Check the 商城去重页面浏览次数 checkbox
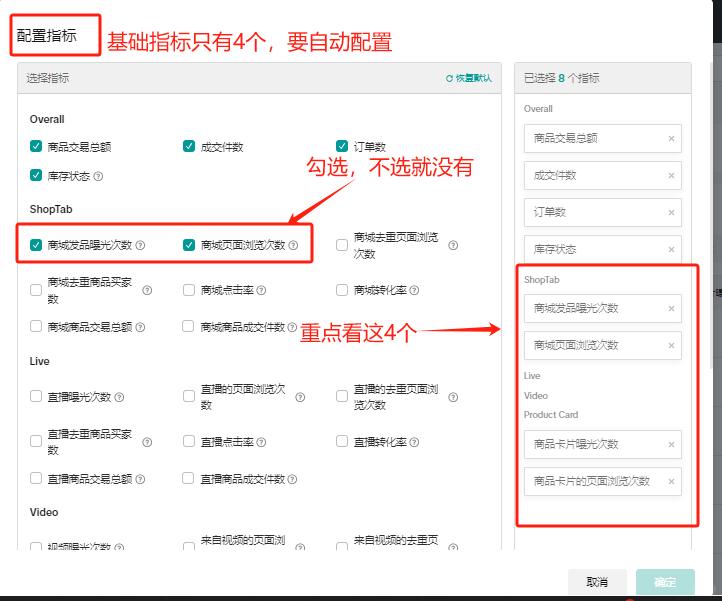The height and width of the screenshot is (601, 722). [x=342, y=245]
